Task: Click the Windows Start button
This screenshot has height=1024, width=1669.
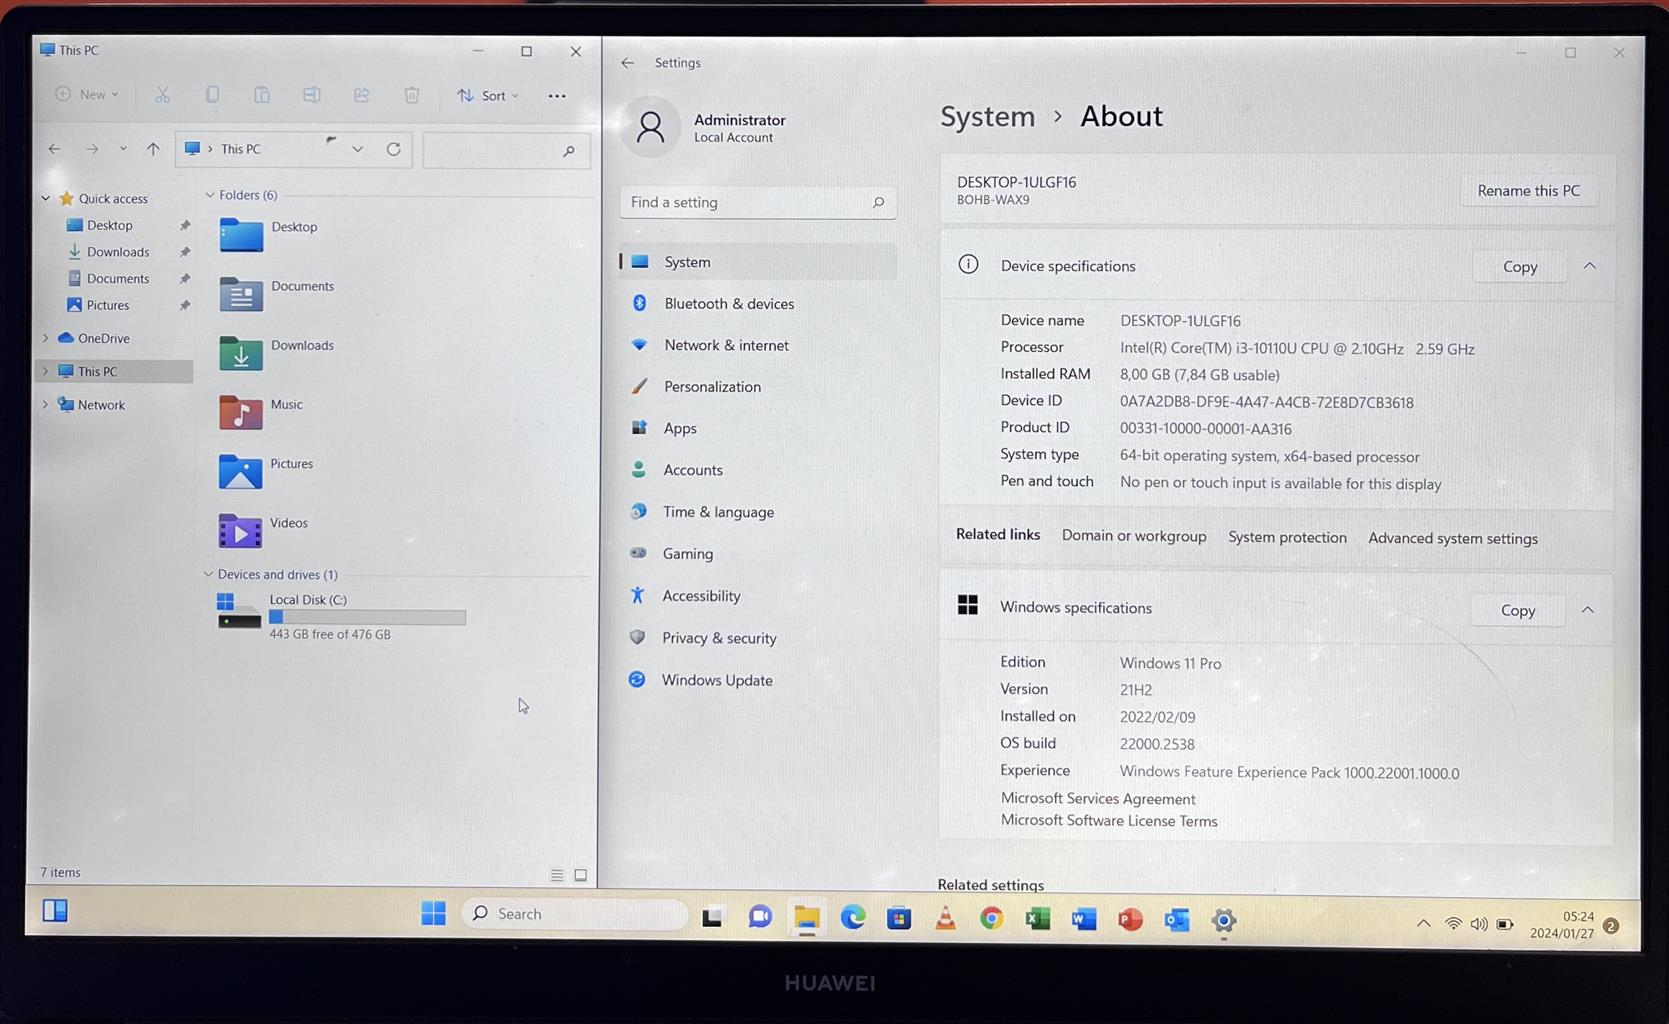Action: (433, 913)
